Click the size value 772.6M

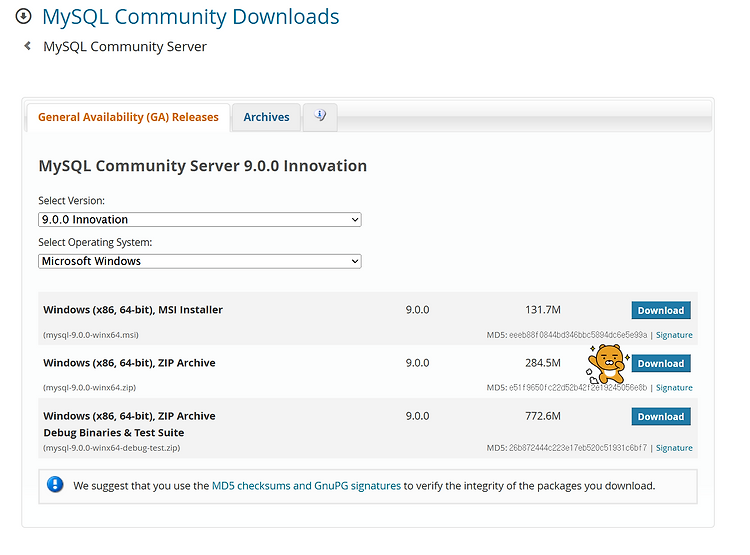click(x=543, y=416)
